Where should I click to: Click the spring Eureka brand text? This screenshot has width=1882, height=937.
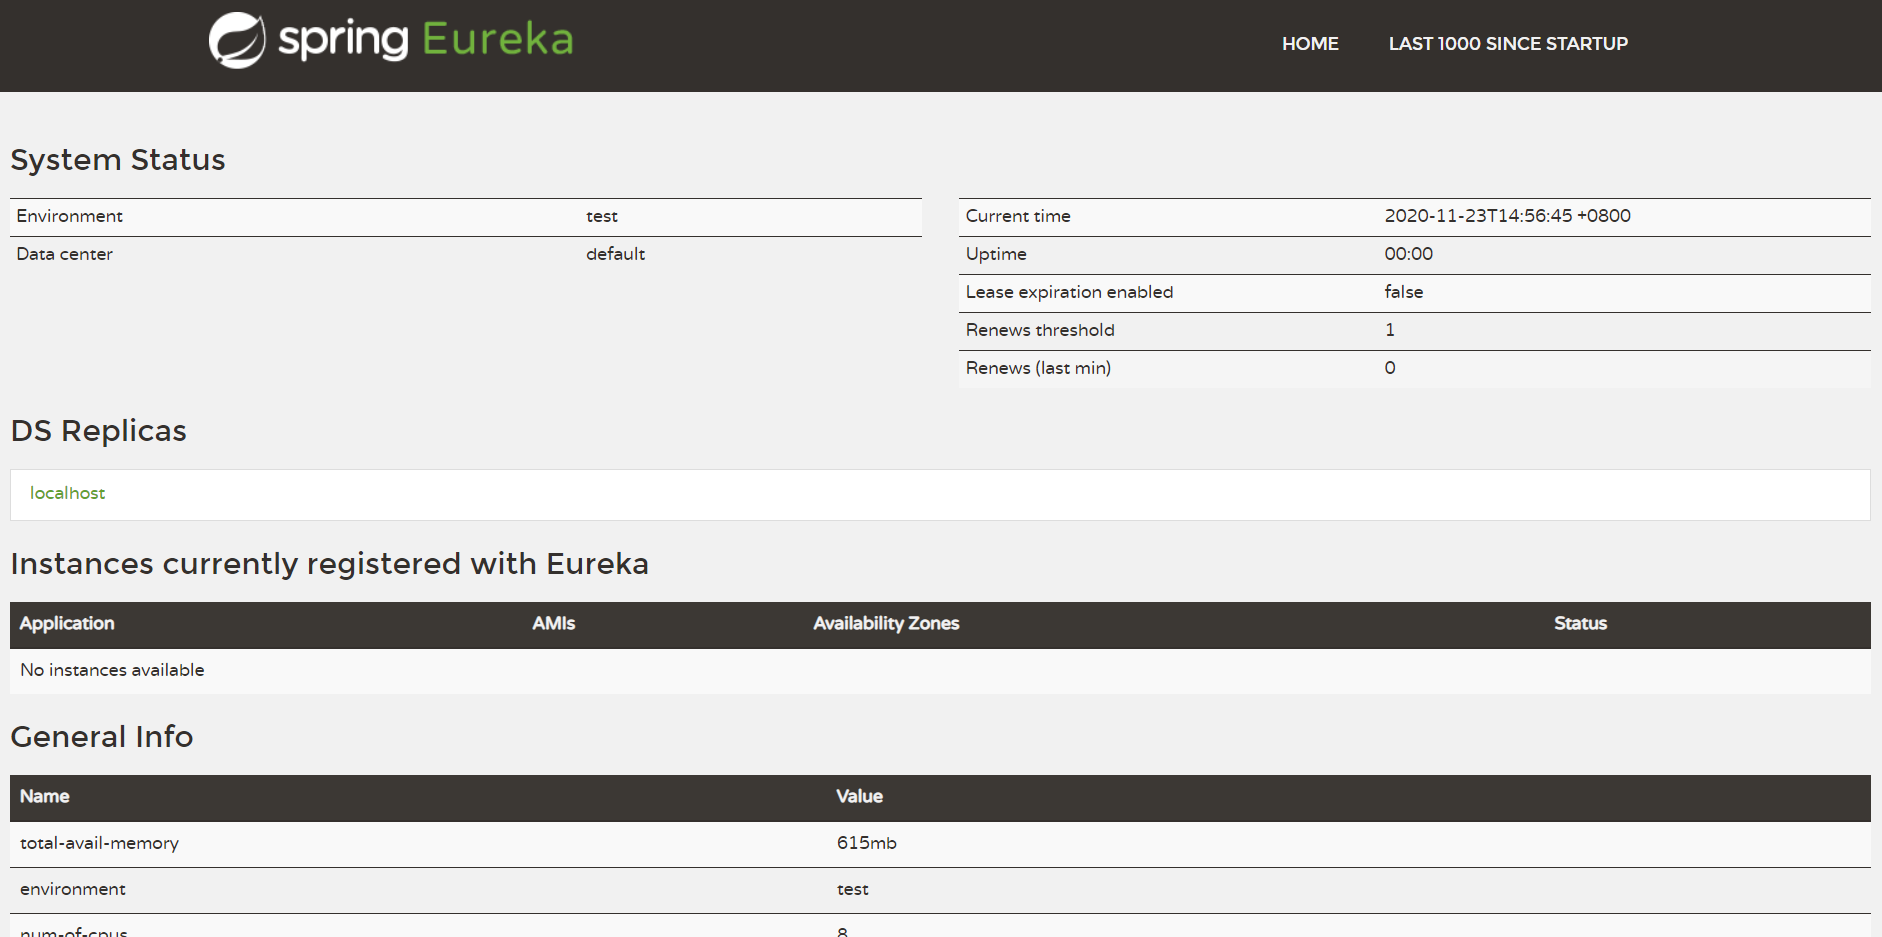coord(426,40)
